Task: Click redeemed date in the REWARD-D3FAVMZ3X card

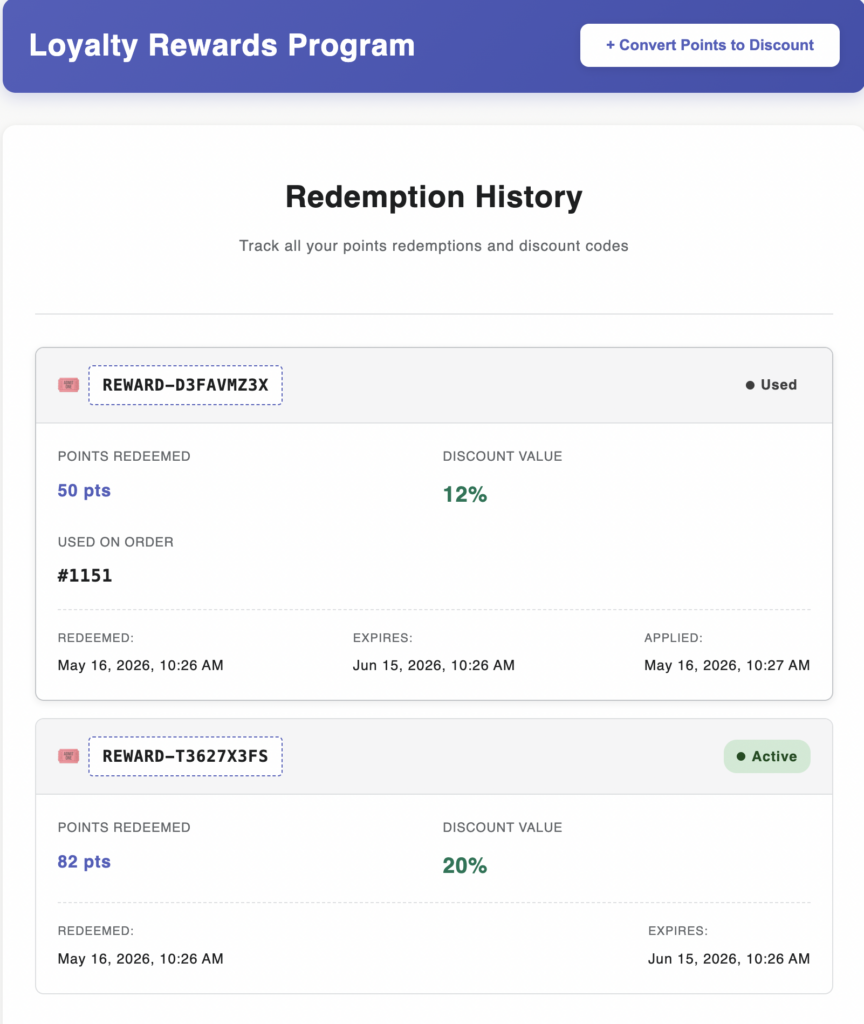Action: point(140,665)
